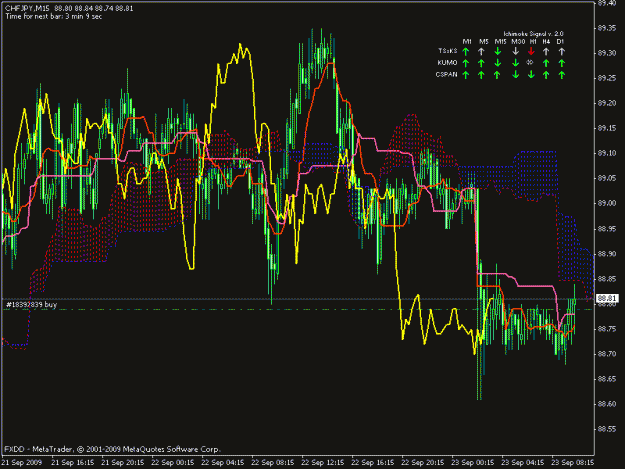
Task: Click the 89.35 price scale label
Action: tap(607, 28)
